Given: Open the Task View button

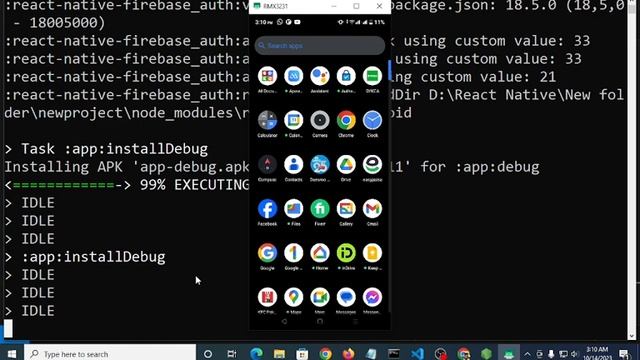Looking at the screenshot, I should 232,353.
